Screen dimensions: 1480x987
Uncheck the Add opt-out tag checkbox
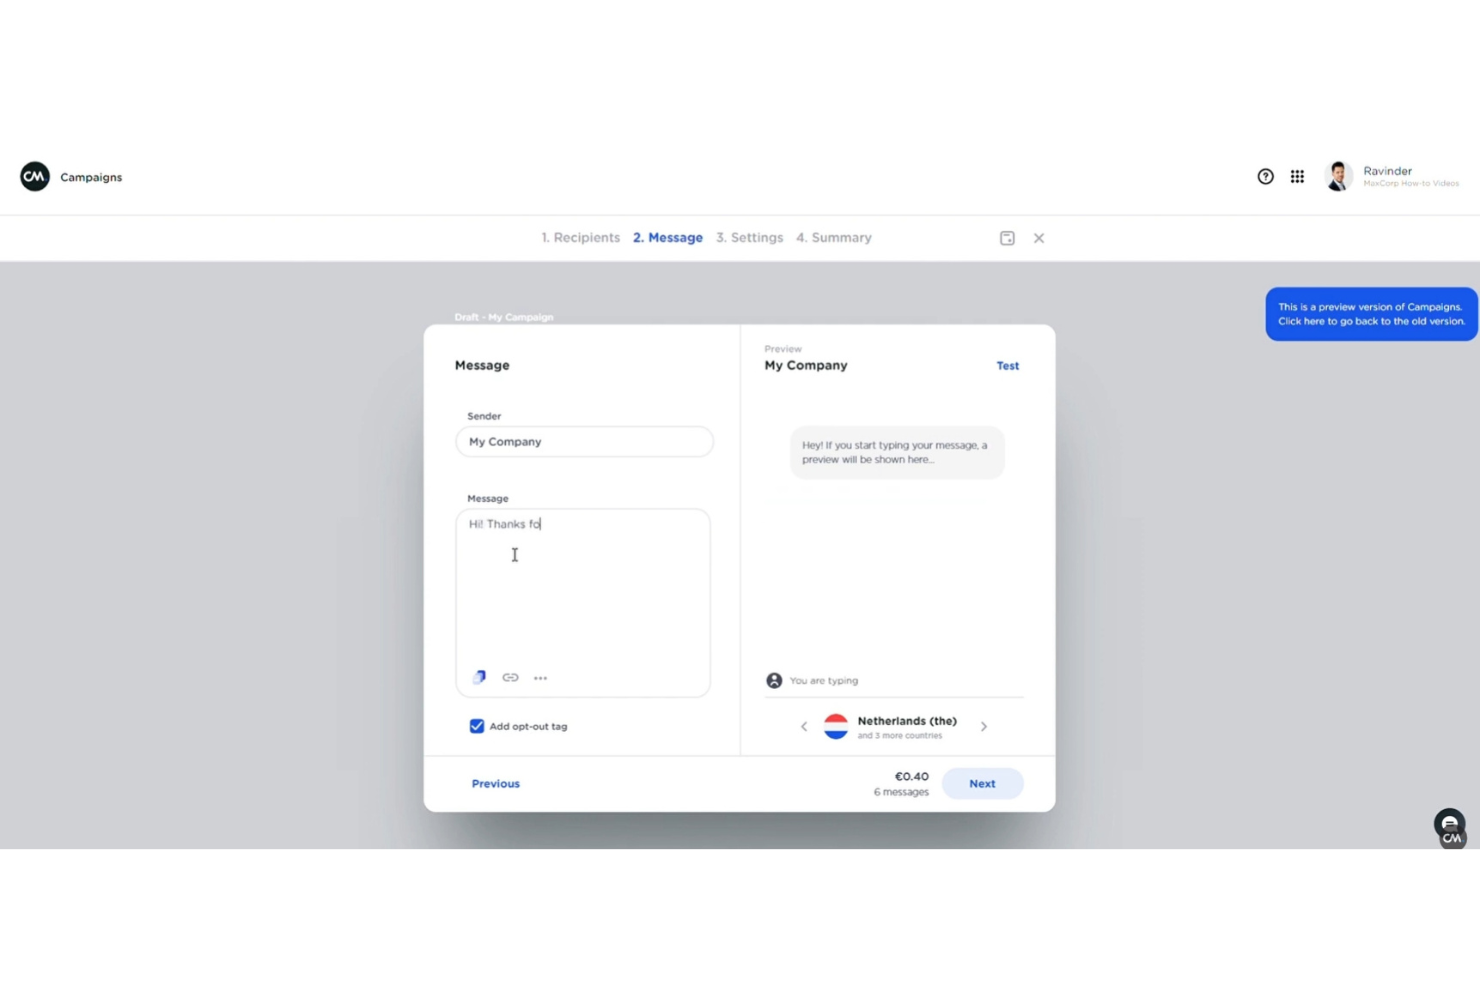[476, 726]
